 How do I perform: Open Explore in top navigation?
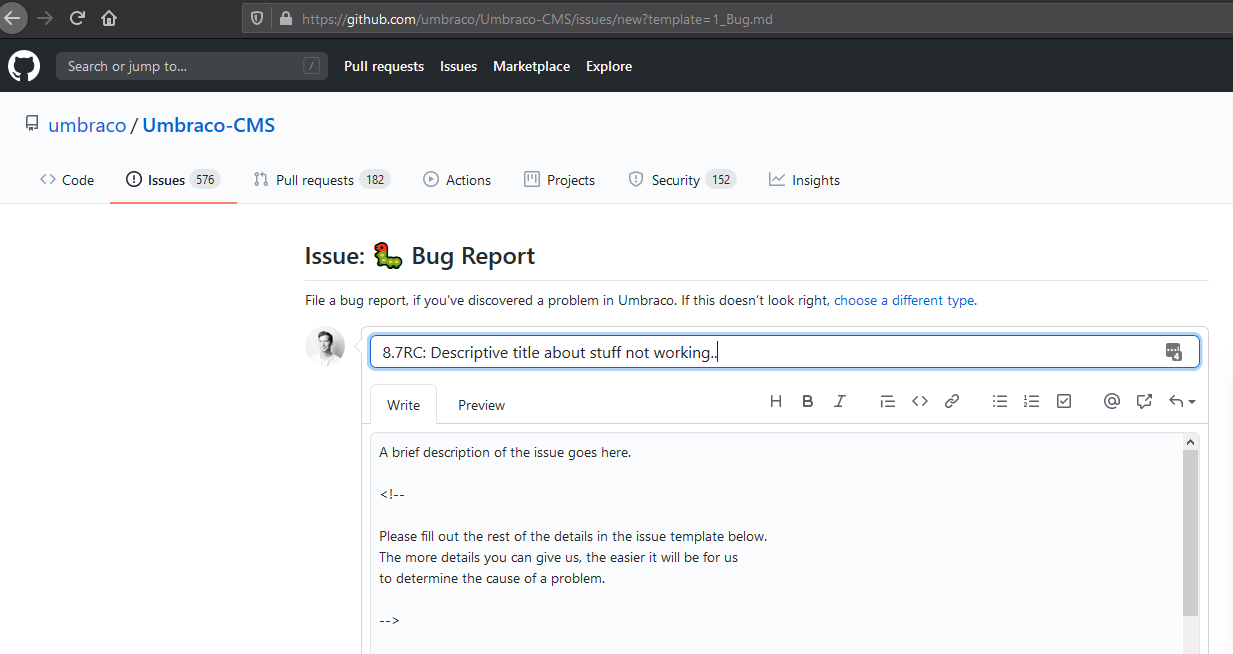[609, 66]
